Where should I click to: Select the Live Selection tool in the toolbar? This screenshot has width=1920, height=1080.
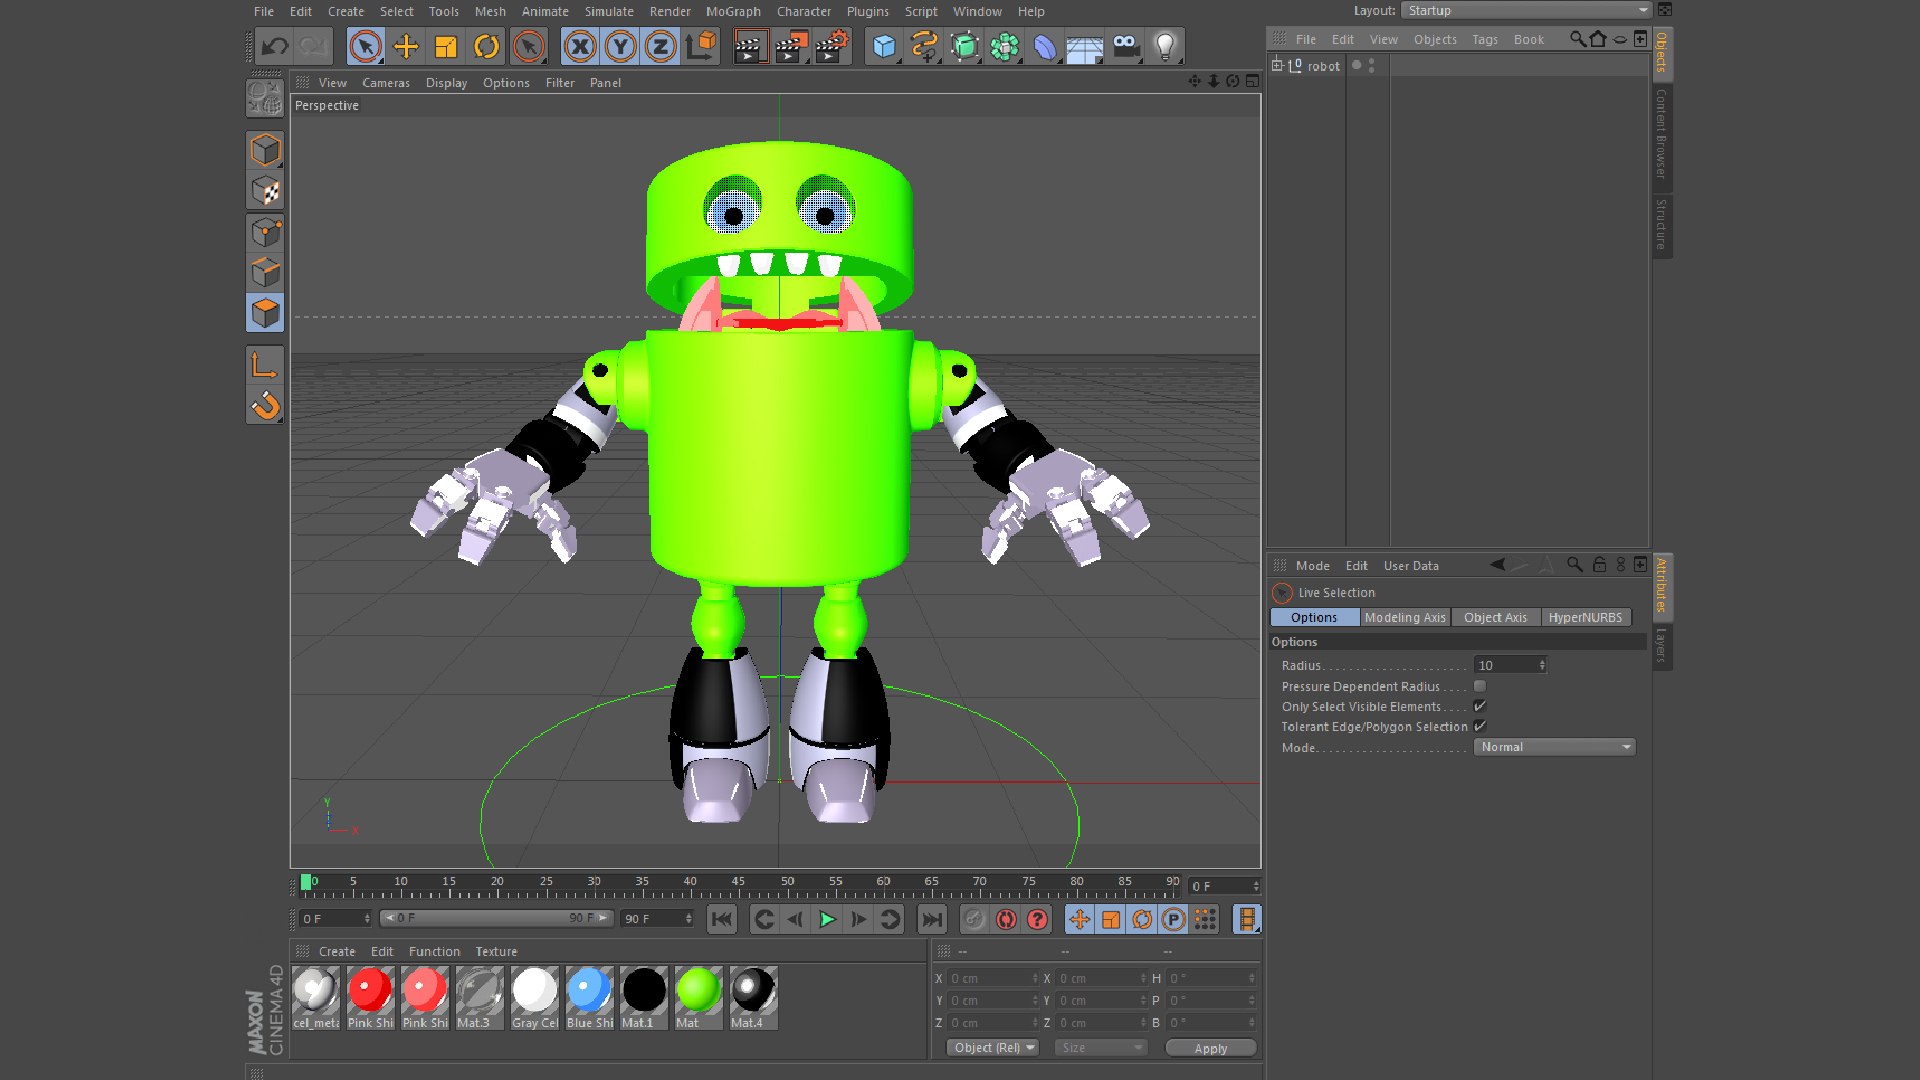coord(365,46)
